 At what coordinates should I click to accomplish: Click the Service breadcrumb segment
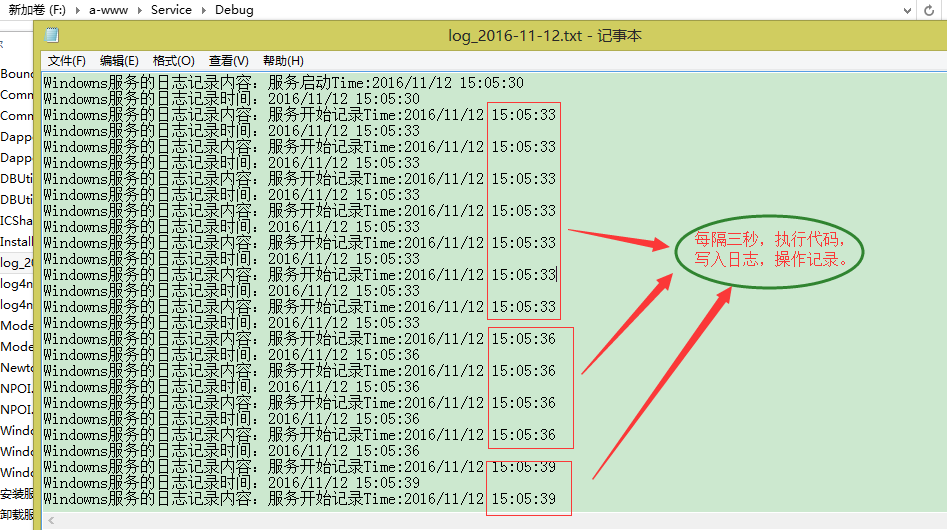coord(171,10)
